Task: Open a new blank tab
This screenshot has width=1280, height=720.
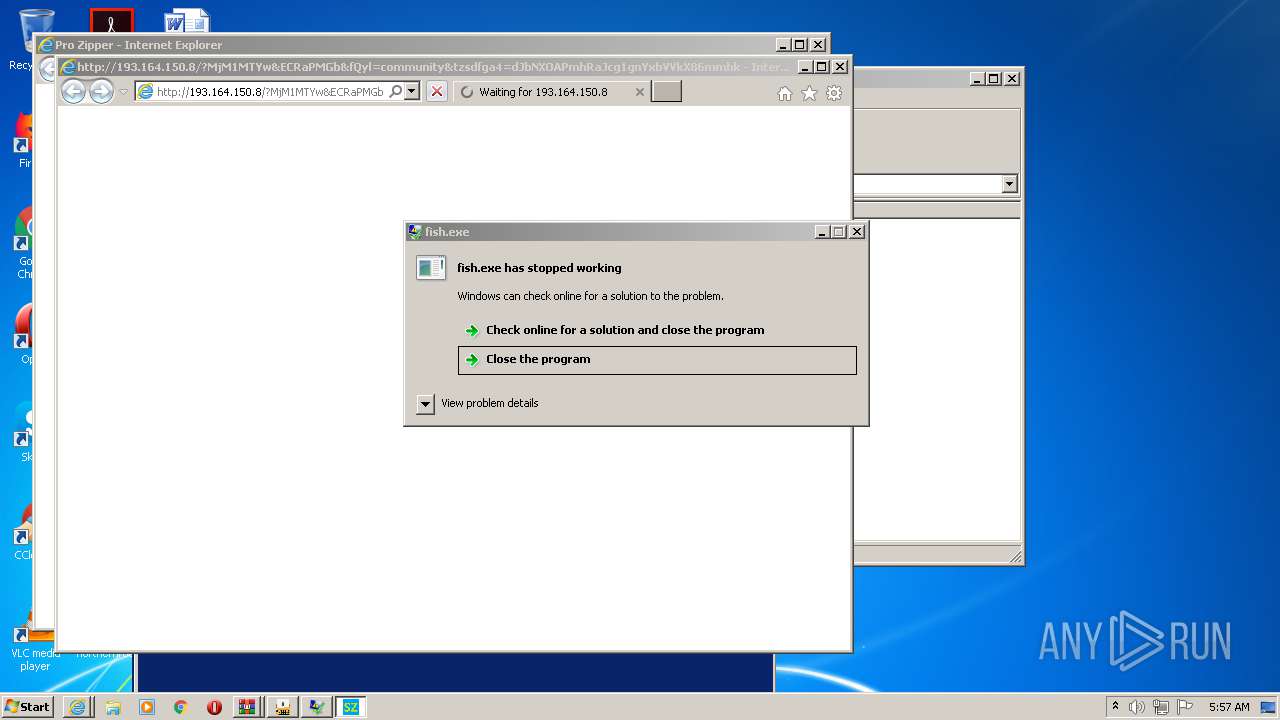Action: (x=666, y=92)
